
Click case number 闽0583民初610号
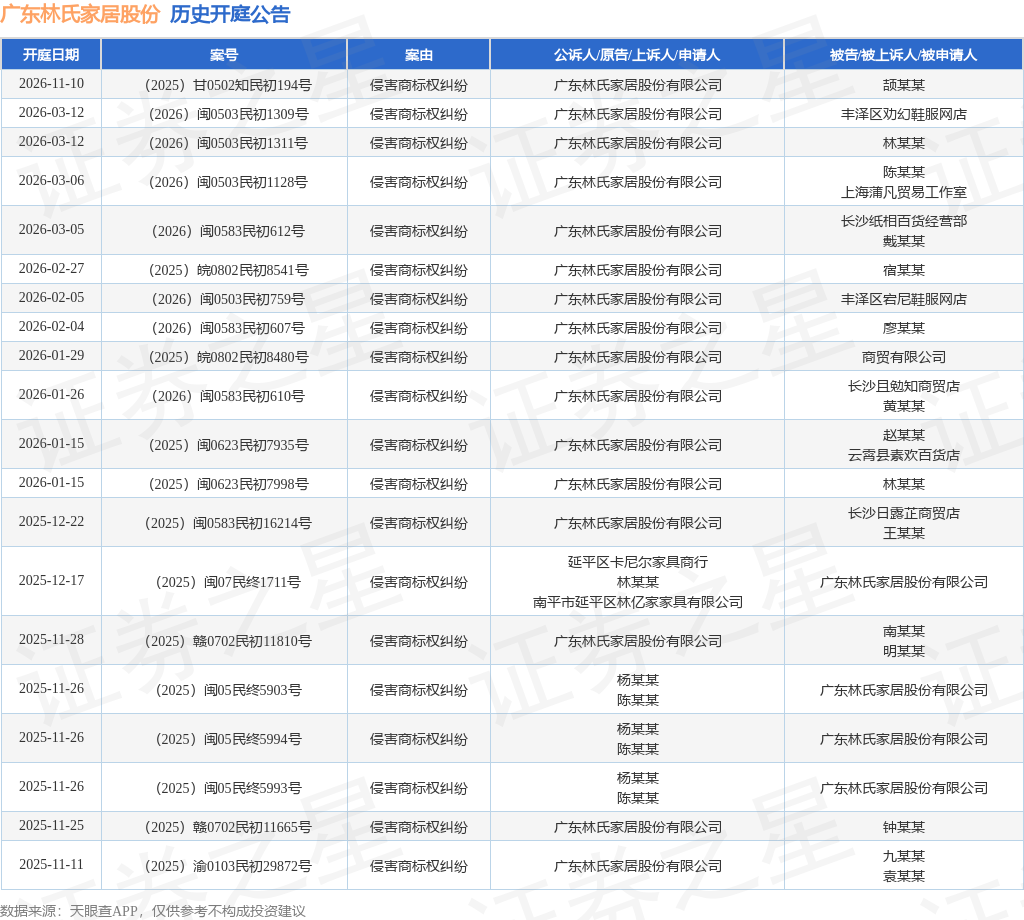click(x=228, y=396)
